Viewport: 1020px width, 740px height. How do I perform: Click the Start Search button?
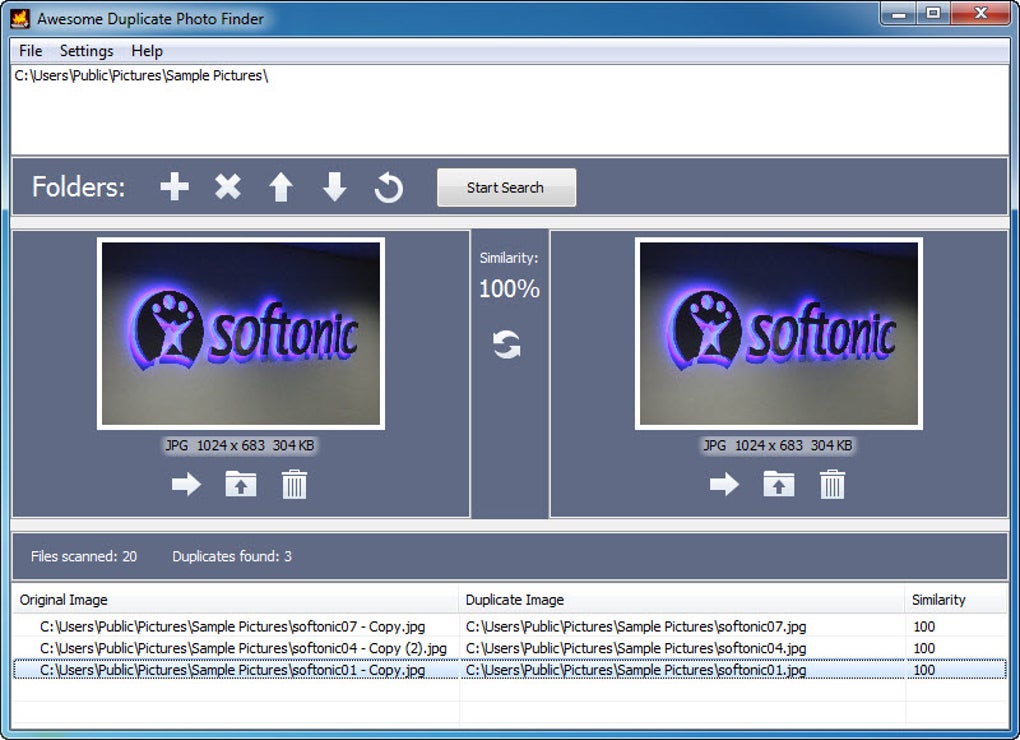point(506,187)
